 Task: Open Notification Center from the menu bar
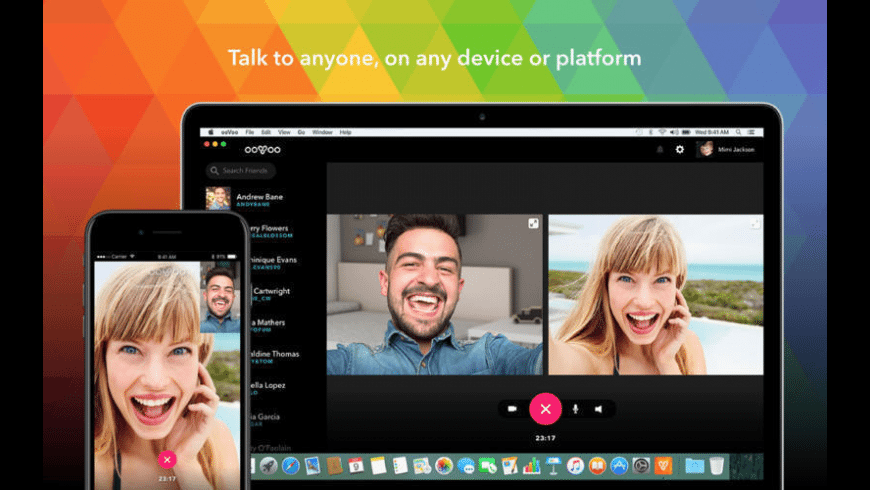(751, 133)
